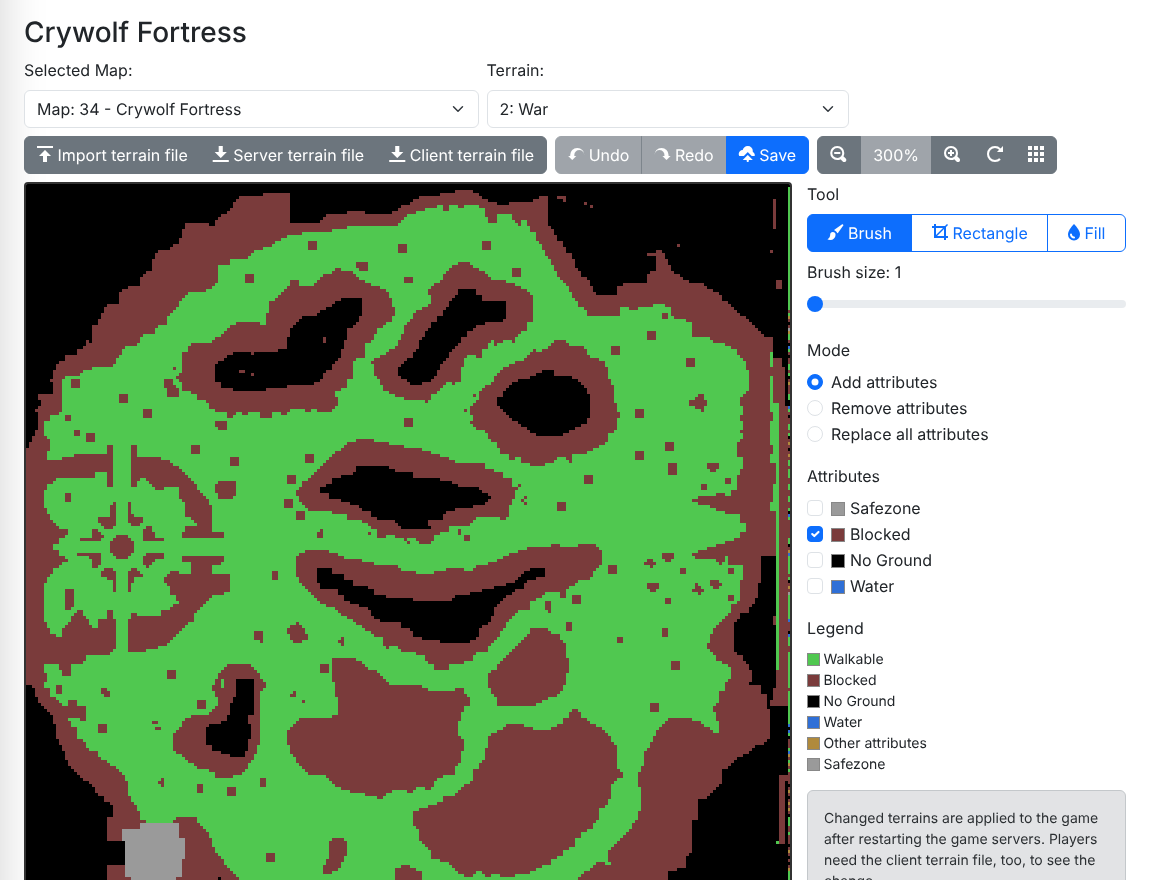Image resolution: width=1150 pixels, height=880 pixels.
Task: Click the gray Safezone attribute color swatch
Action: pos(838,509)
